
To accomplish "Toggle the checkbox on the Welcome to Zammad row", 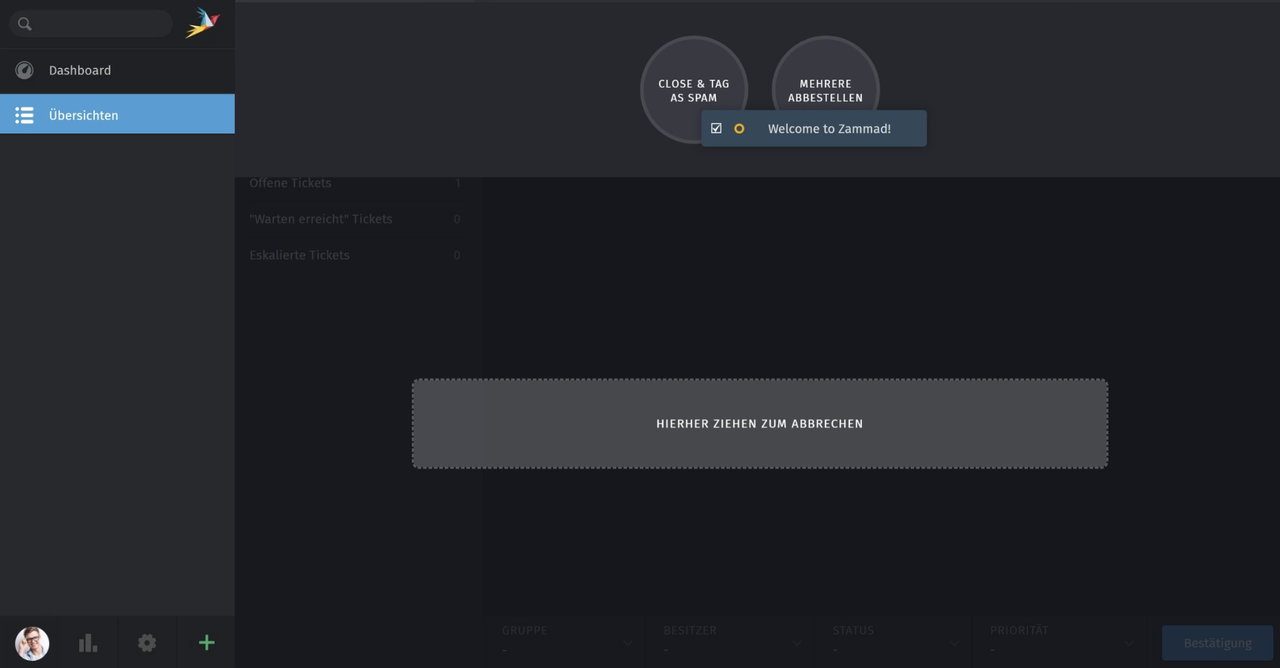I will tap(716, 128).
